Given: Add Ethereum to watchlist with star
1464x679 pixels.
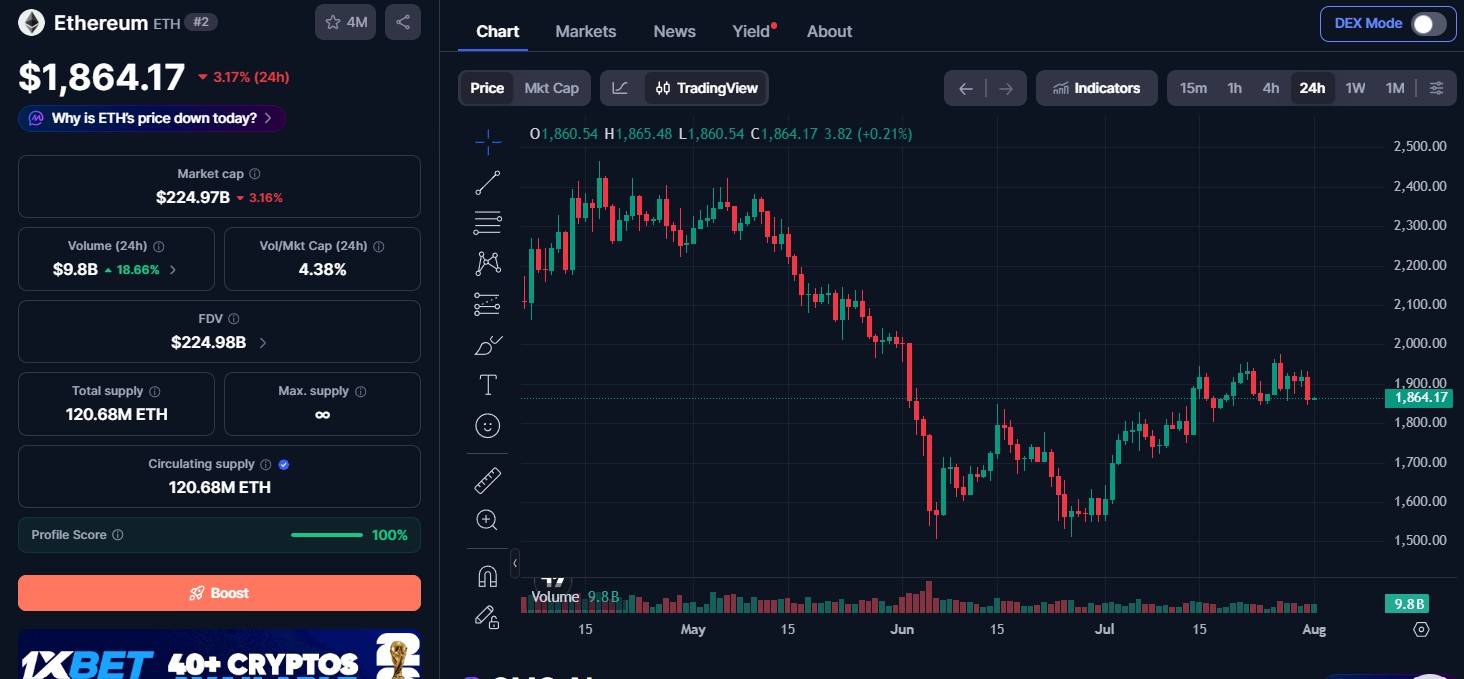Looking at the screenshot, I should 346,22.
